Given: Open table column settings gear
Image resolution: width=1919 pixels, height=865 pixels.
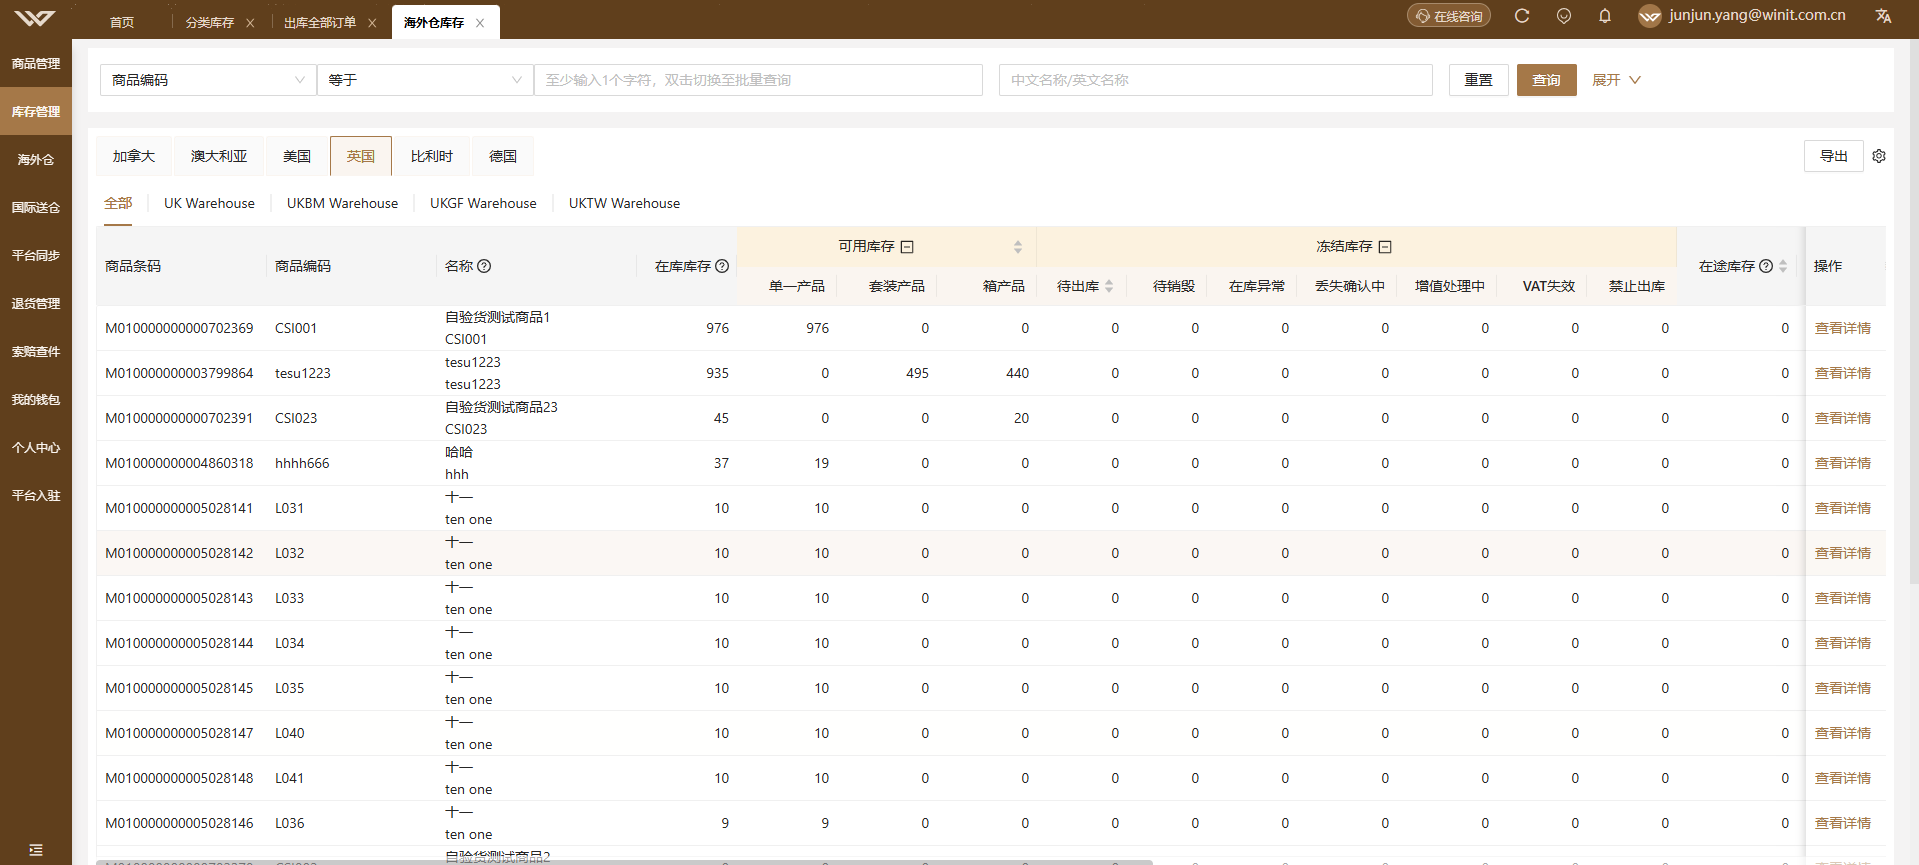Looking at the screenshot, I should tap(1879, 156).
